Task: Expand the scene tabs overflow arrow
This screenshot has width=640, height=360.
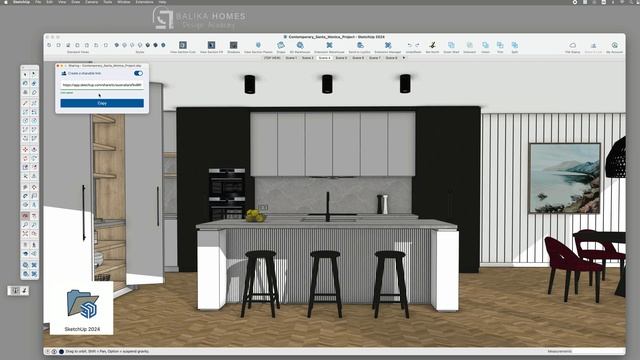Action: coord(404,58)
